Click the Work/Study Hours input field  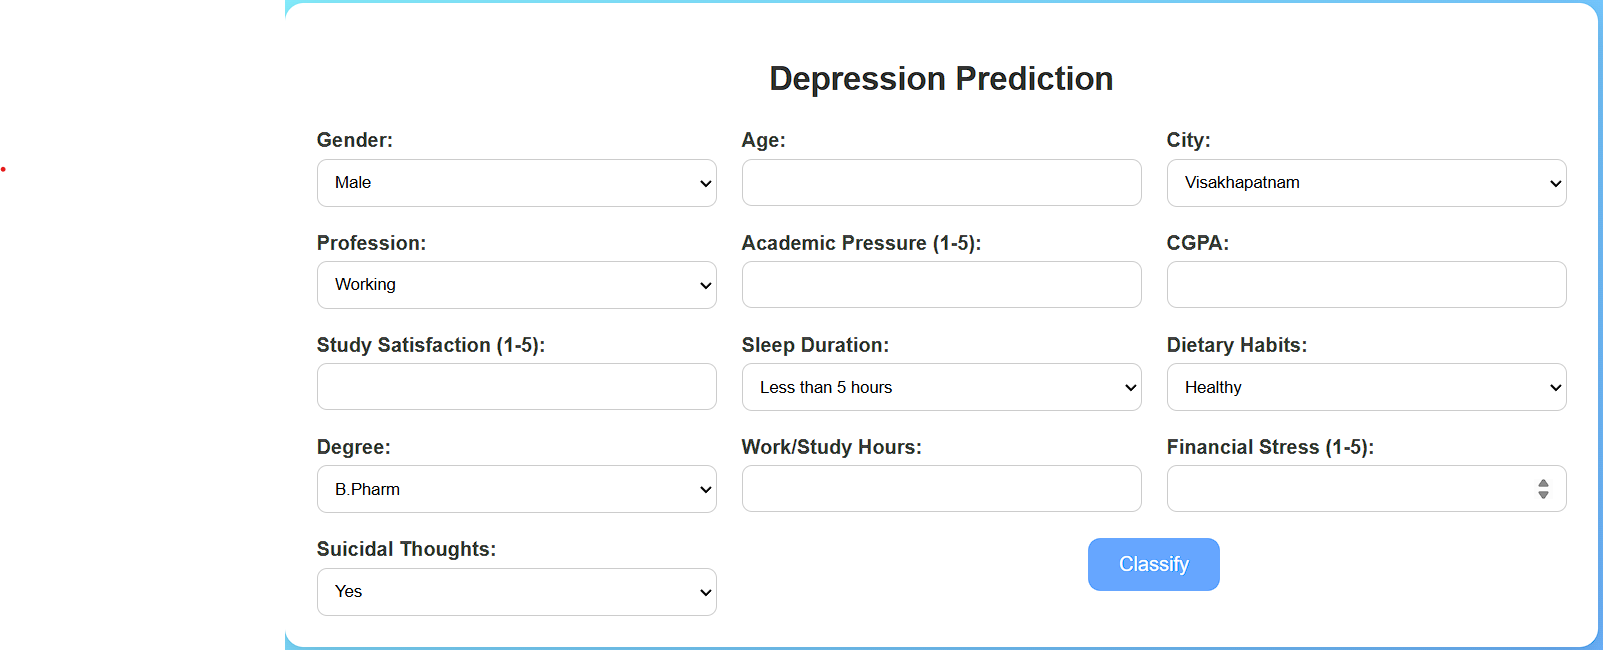point(941,489)
